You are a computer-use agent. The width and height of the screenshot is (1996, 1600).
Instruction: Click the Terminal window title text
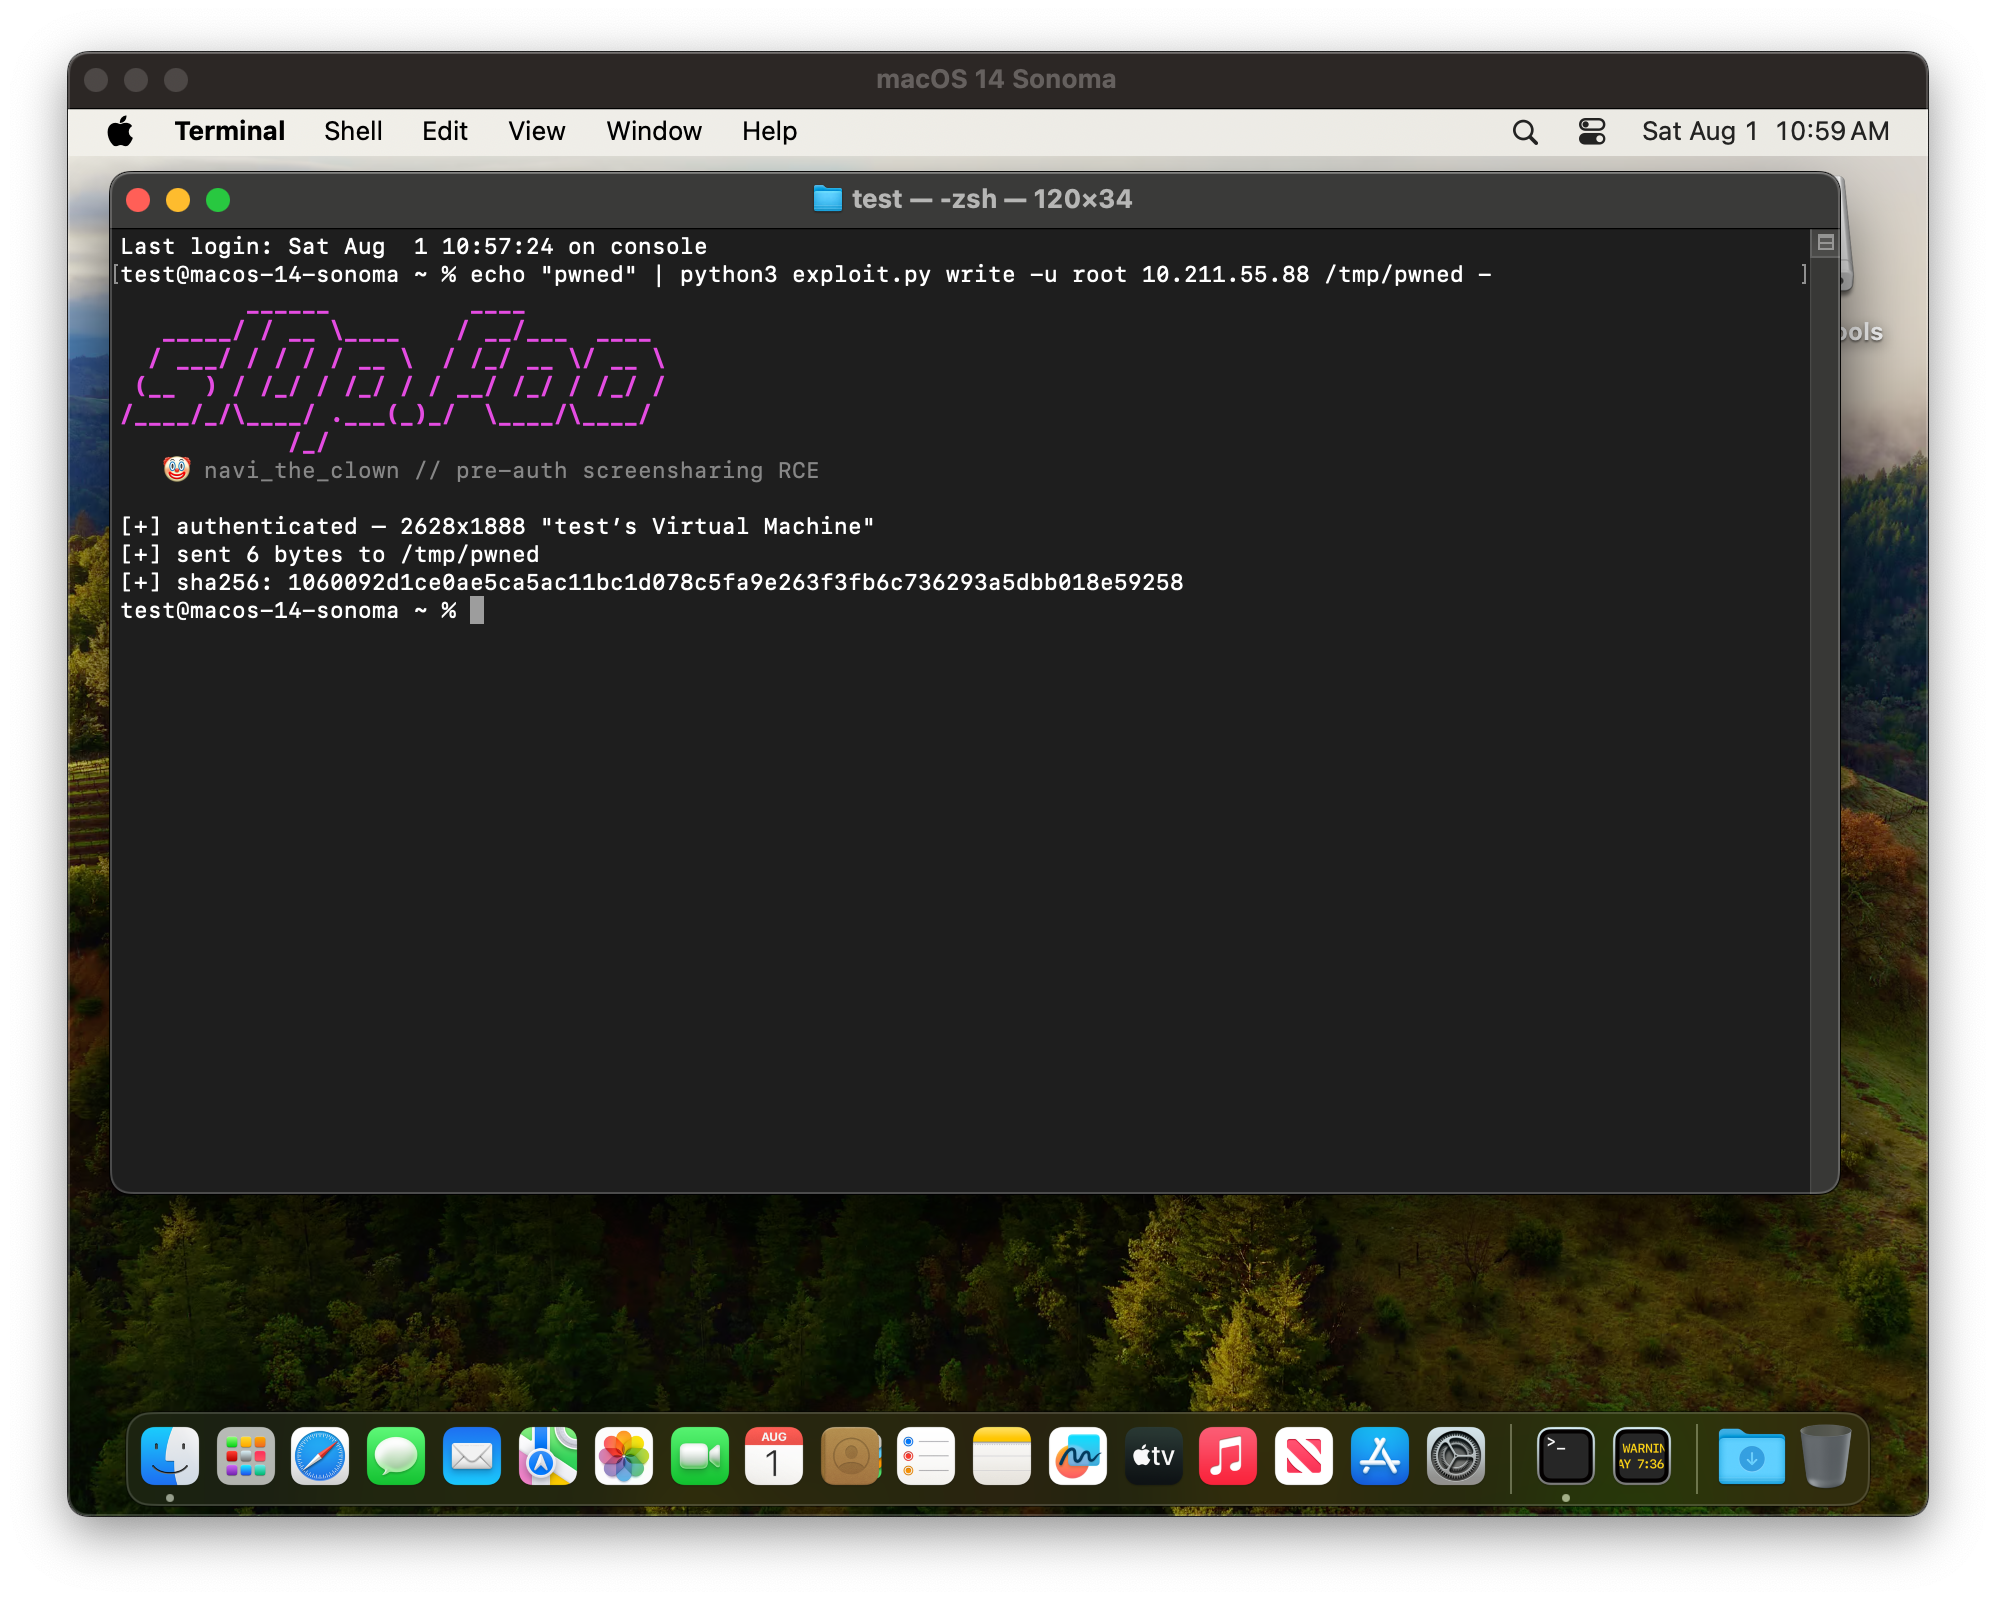(x=992, y=199)
